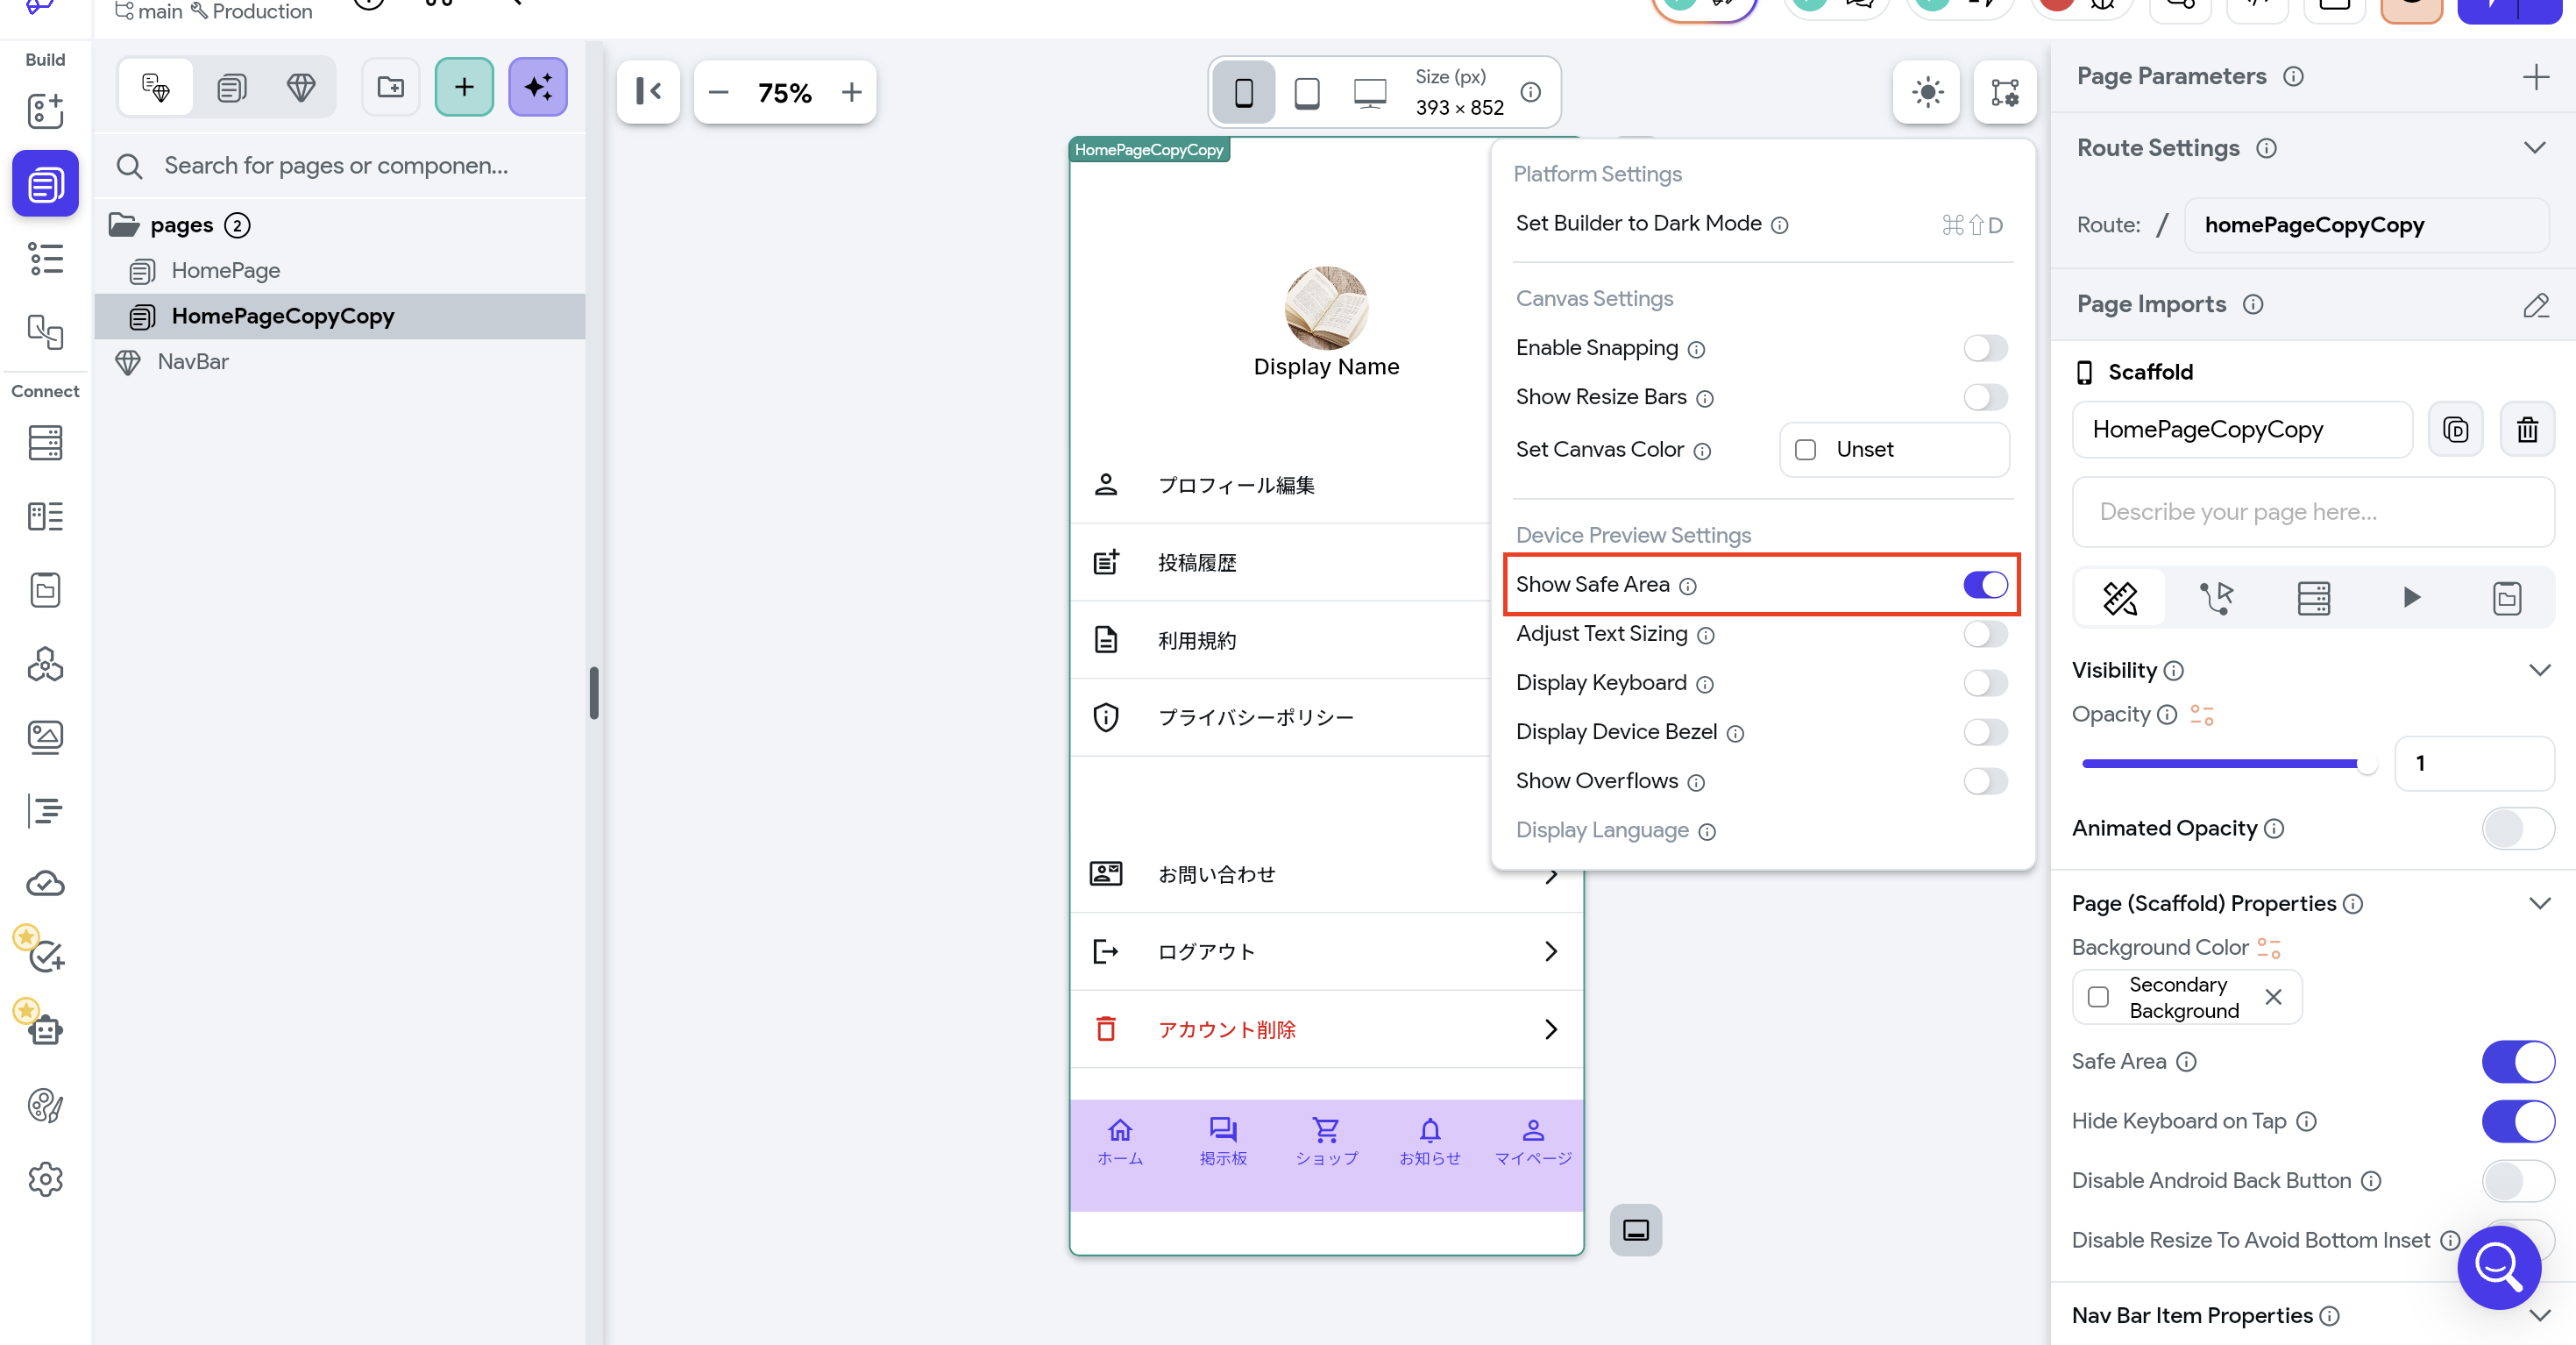Image resolution: width=2576 pixels, height=1345 pixels.
Task: Duplicate scaffold with copy icon
Action: (2455, 429)
